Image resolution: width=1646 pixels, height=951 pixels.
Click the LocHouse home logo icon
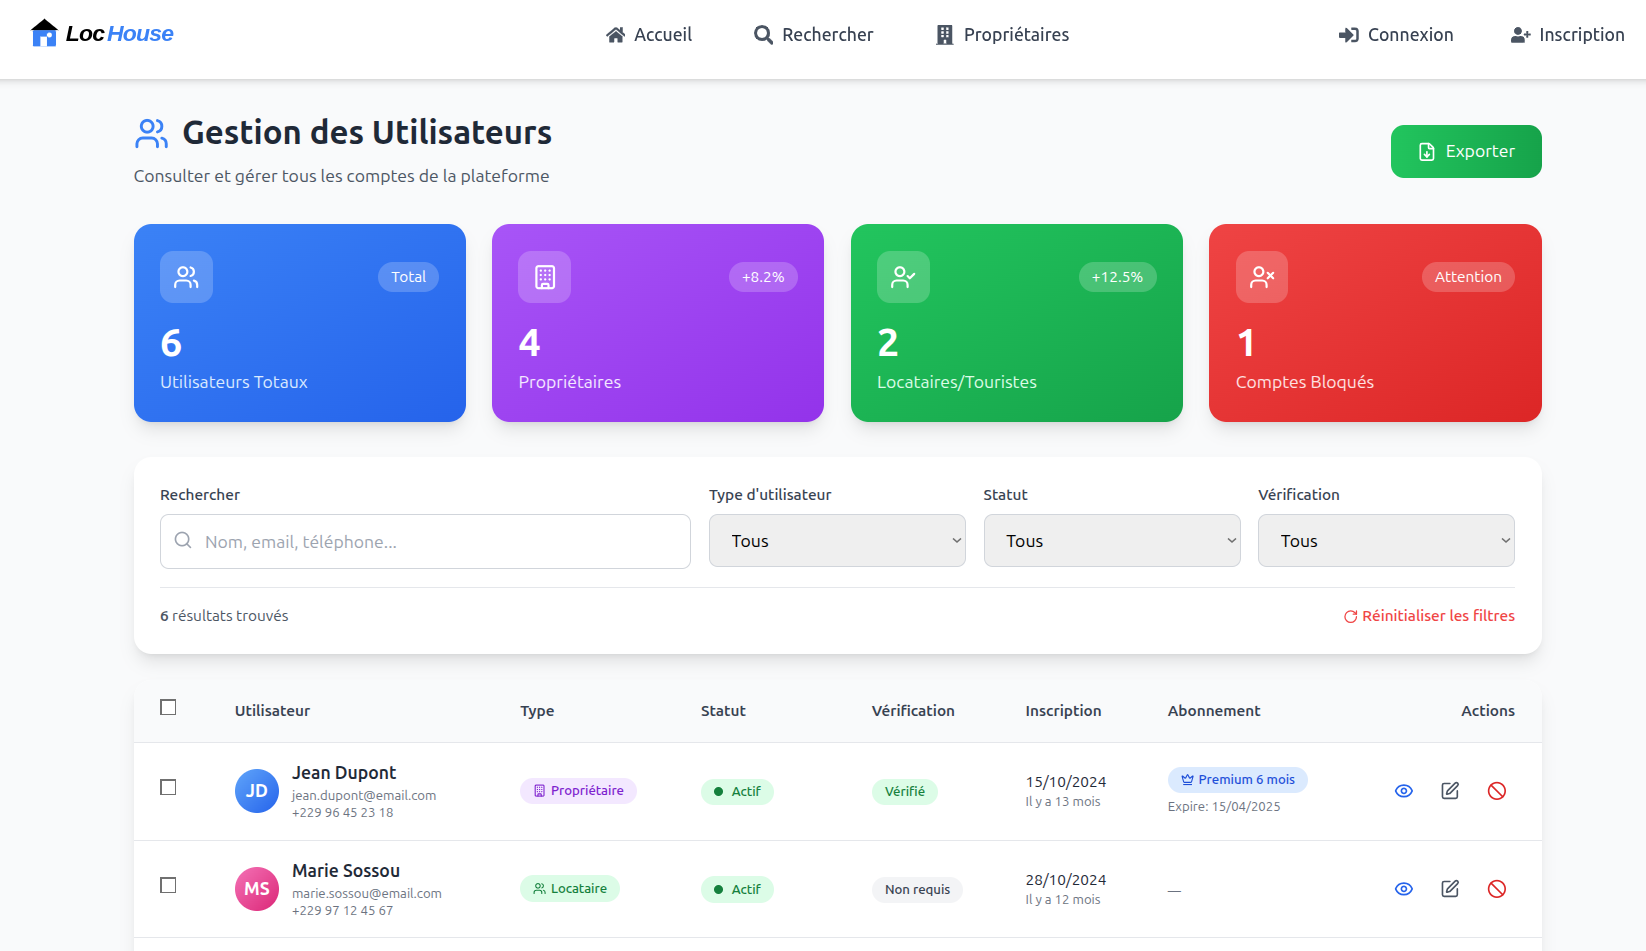tap(44, 34)
